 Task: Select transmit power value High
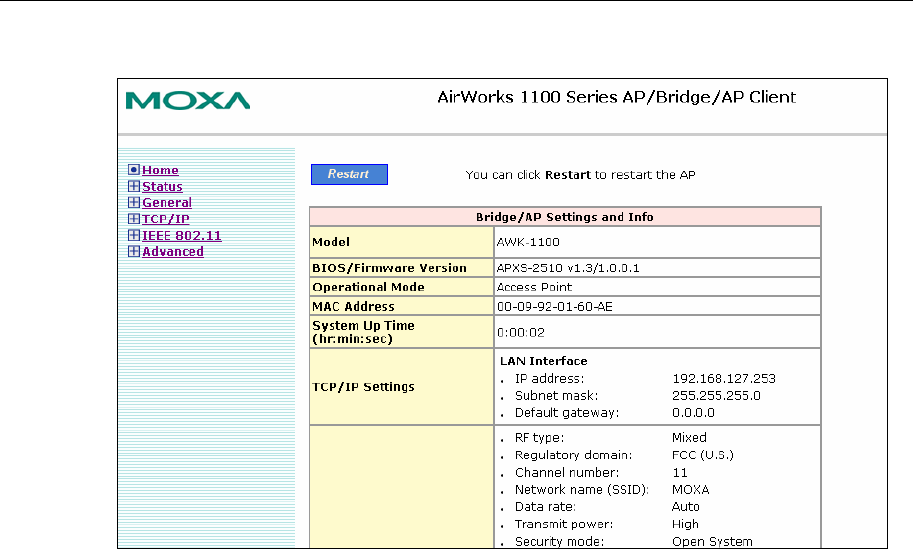[685, 524]
